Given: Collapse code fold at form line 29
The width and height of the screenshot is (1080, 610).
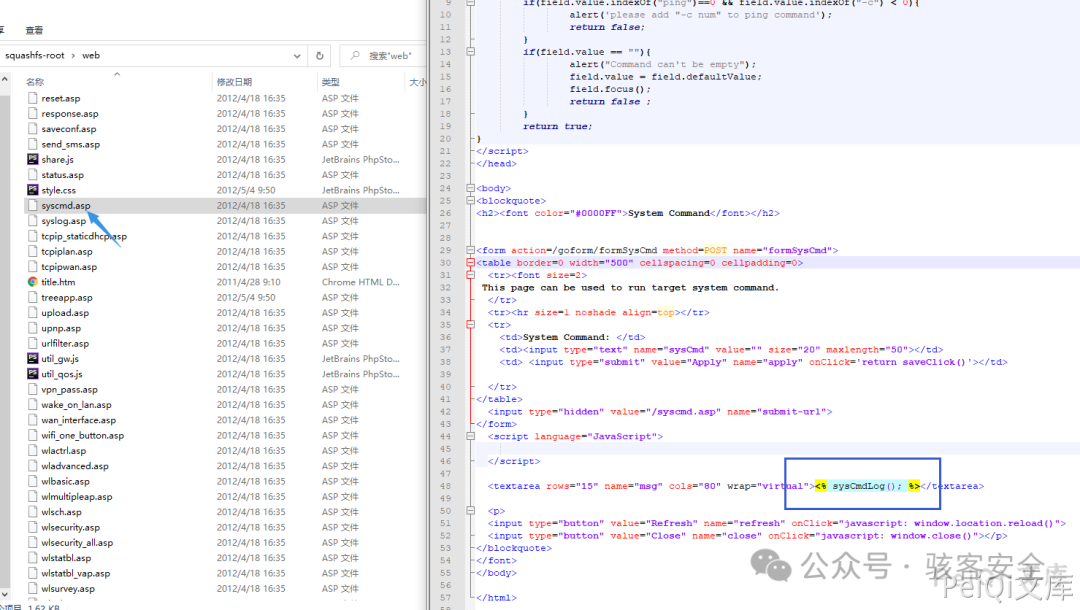Looking at the screenshot, I should [470, 250].
